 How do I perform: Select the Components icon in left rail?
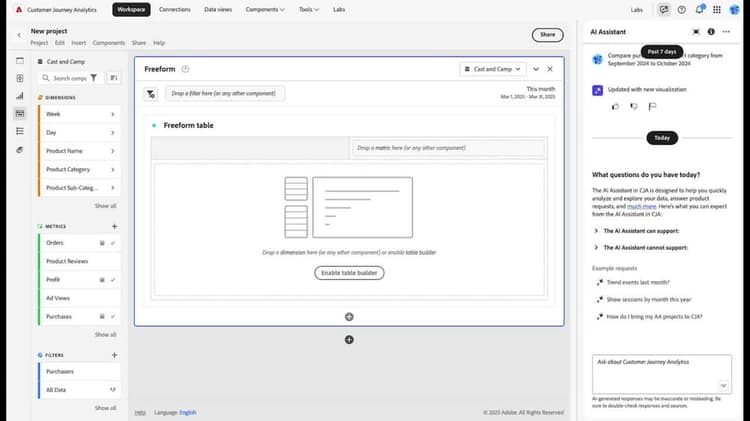[20, 113]
